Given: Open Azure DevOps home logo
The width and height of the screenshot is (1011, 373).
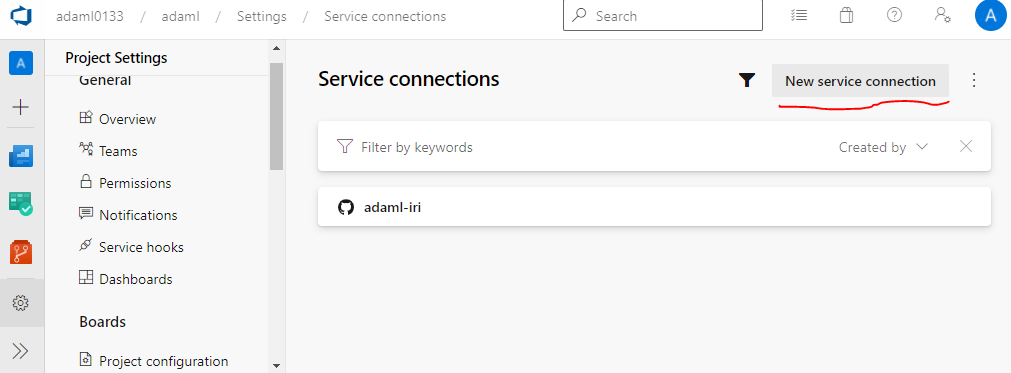Looking at the screenshot, I should point(21,15).
